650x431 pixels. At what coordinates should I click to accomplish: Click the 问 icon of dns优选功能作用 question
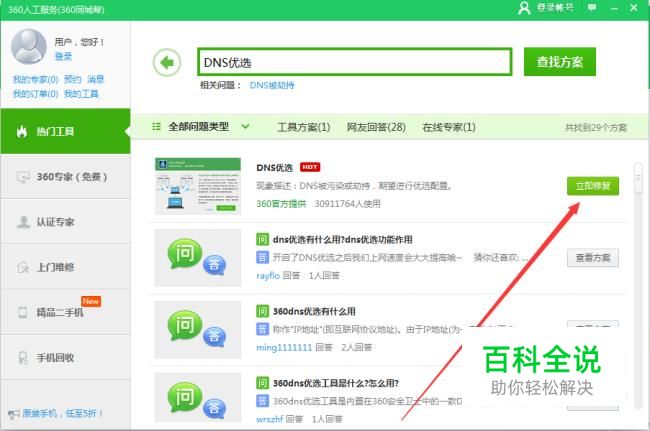click(262, 239)
